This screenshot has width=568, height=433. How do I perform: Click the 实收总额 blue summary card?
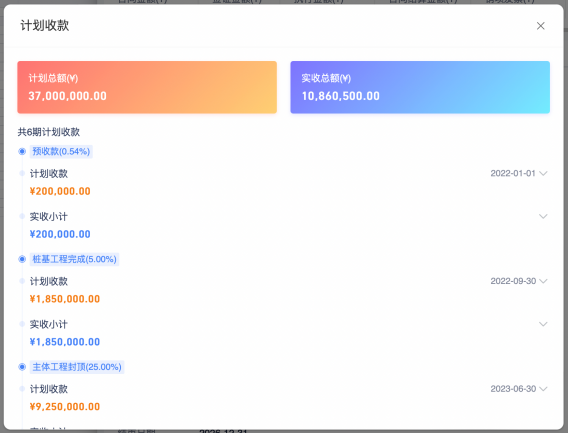click(x=420, y=87)
